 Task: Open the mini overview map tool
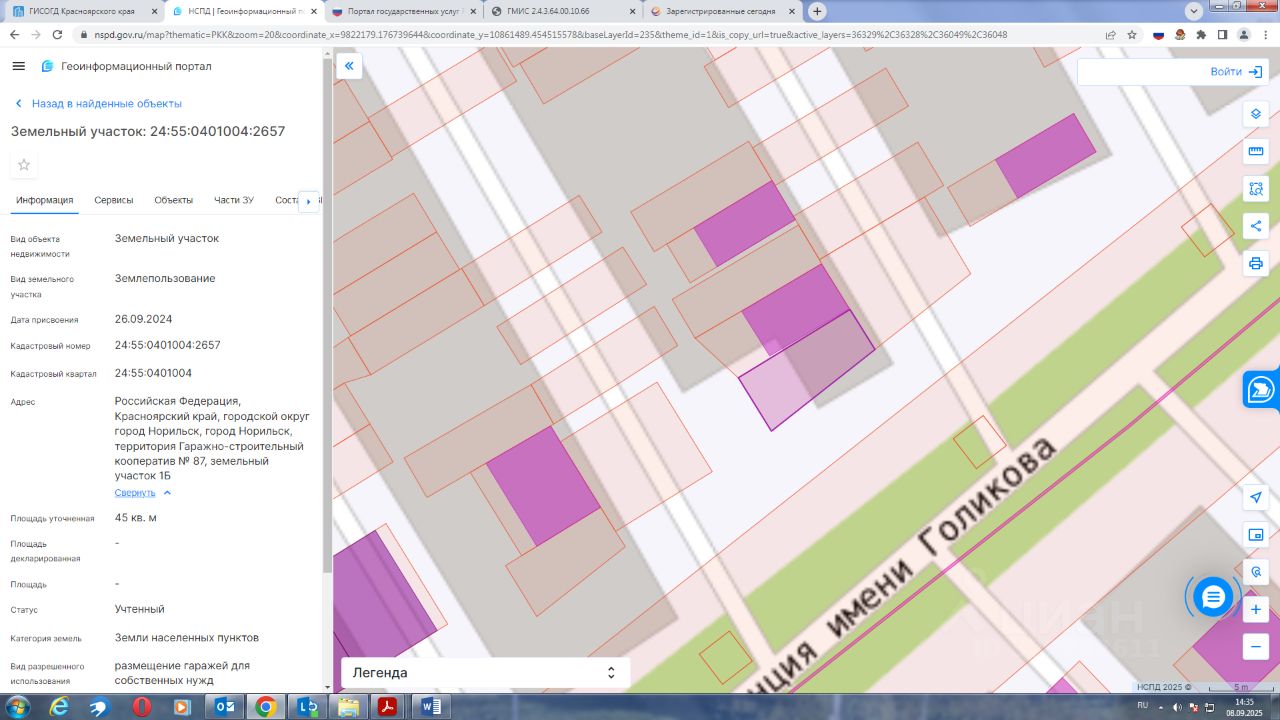click(x=1256, y=535)
